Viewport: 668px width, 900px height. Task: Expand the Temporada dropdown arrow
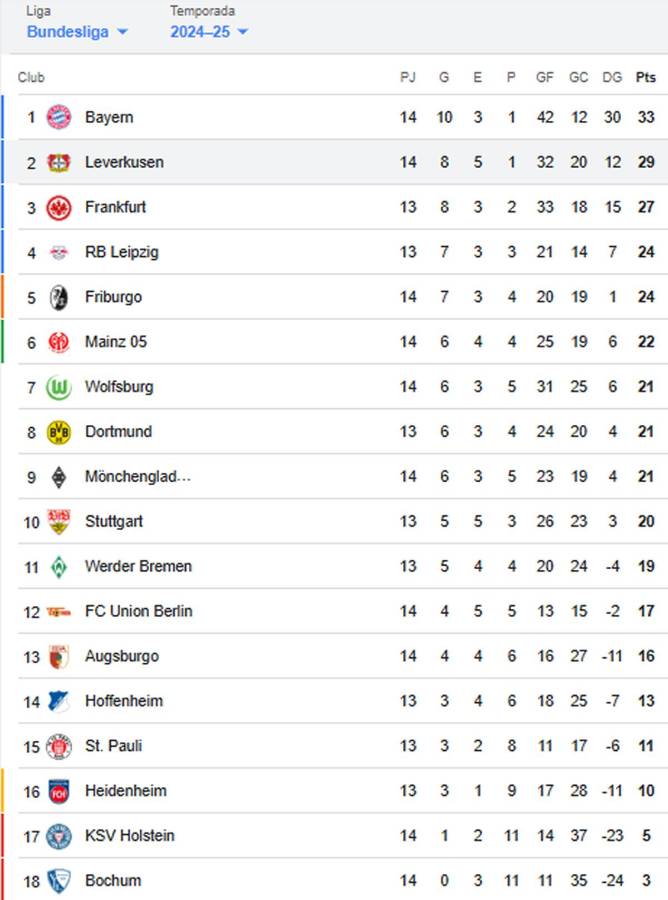pos(242,31)
